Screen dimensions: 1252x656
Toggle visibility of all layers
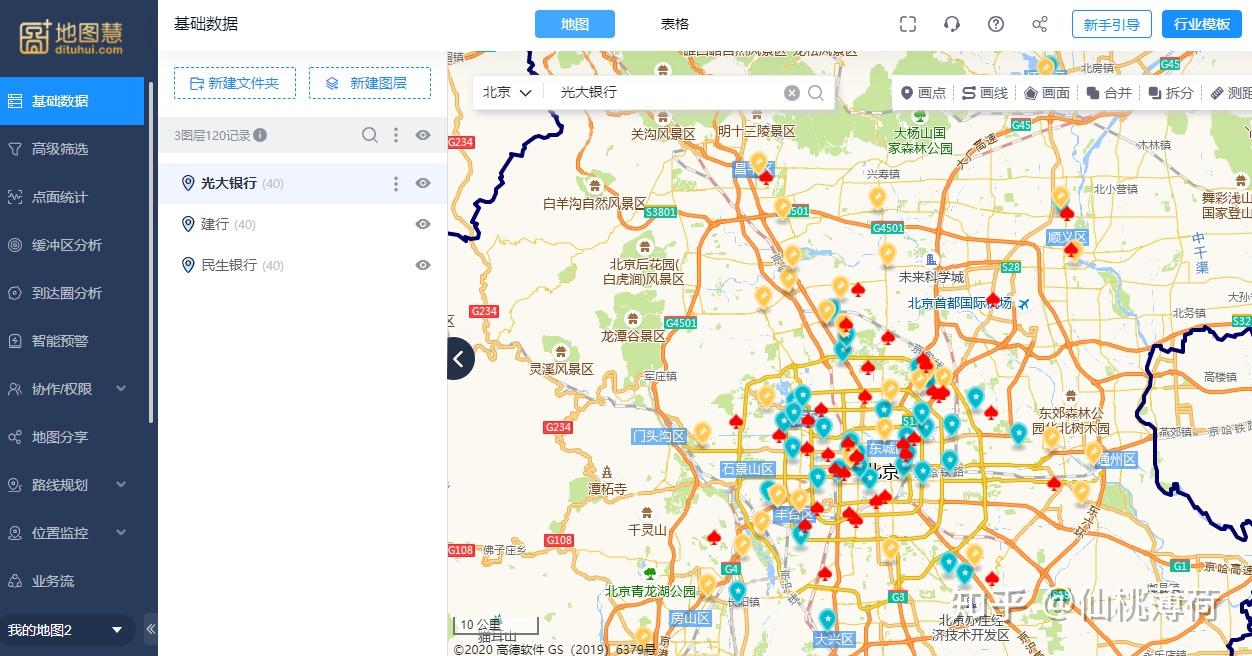pos(423,135)
